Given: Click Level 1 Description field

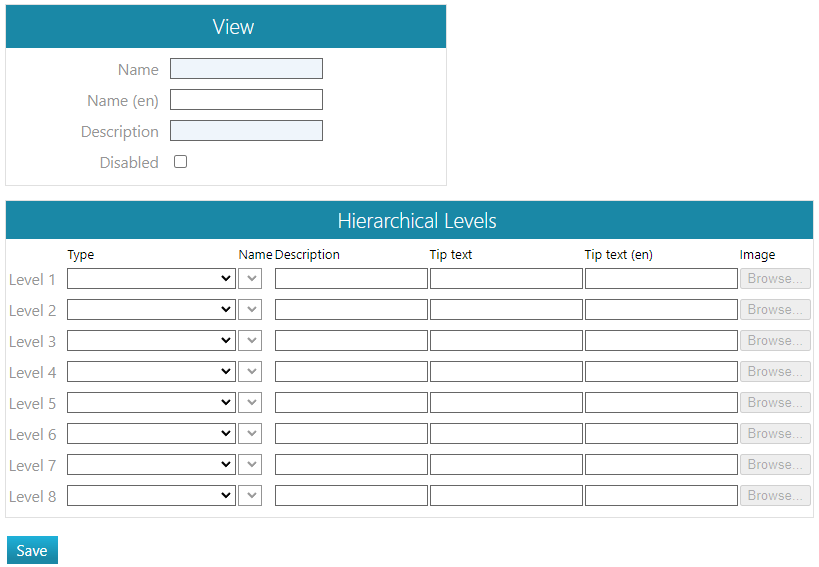Looking at the screenshot, I should click(x=351, y=279).
